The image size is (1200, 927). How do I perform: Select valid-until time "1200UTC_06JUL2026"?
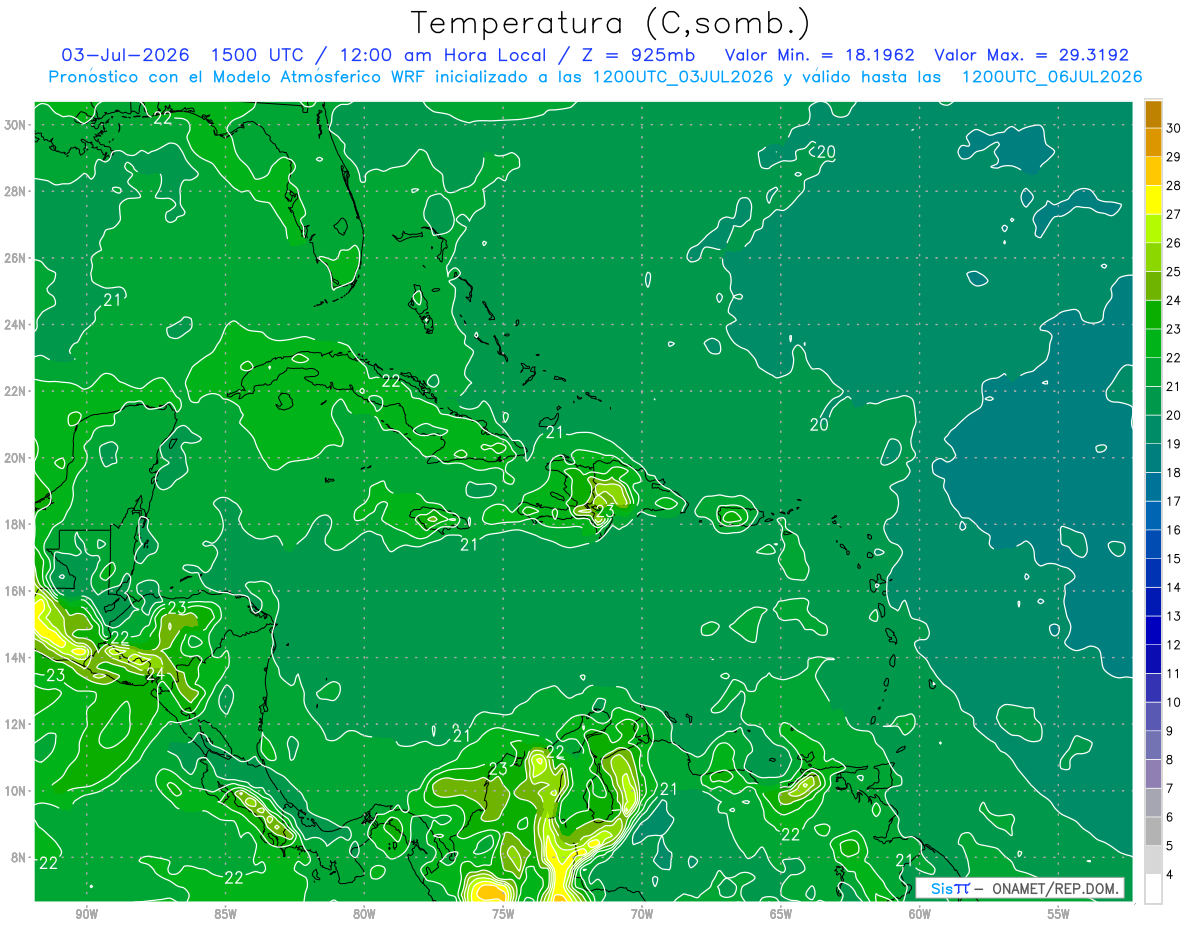(1052, 77)
